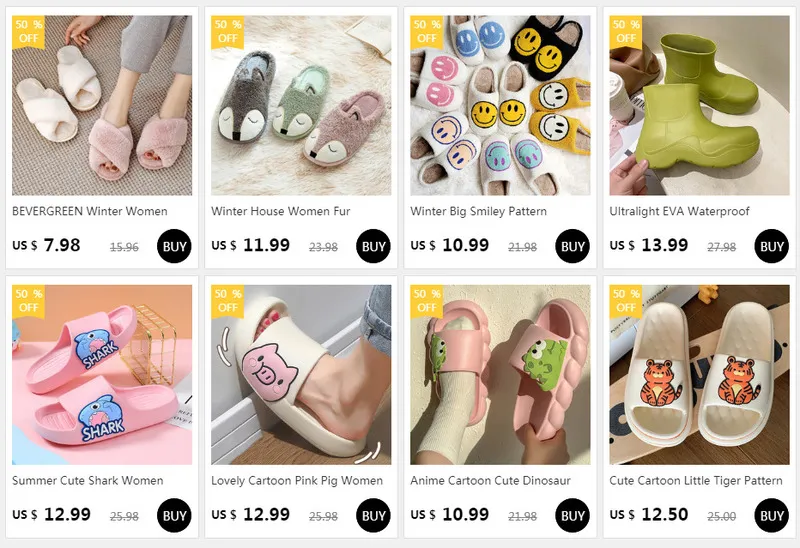Click BUY for Summer Cute Shark Women
The width and height of the screenshot is (800, 548).
174,515
